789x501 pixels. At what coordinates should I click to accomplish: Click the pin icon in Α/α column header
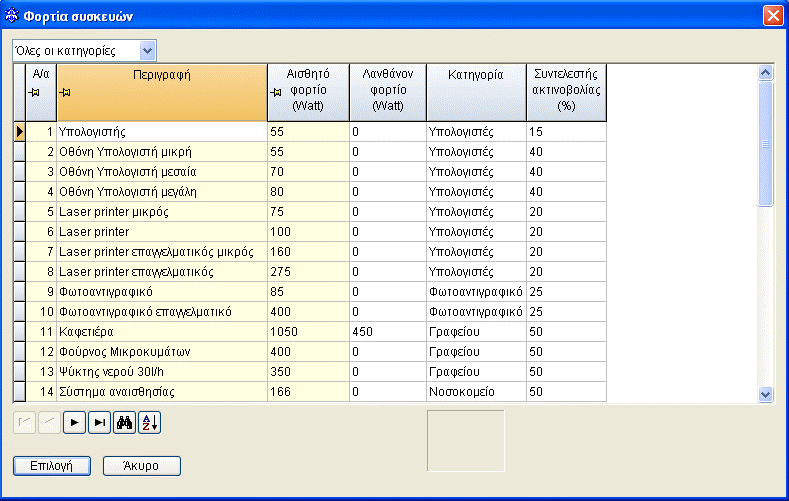[x=34, y=93]
